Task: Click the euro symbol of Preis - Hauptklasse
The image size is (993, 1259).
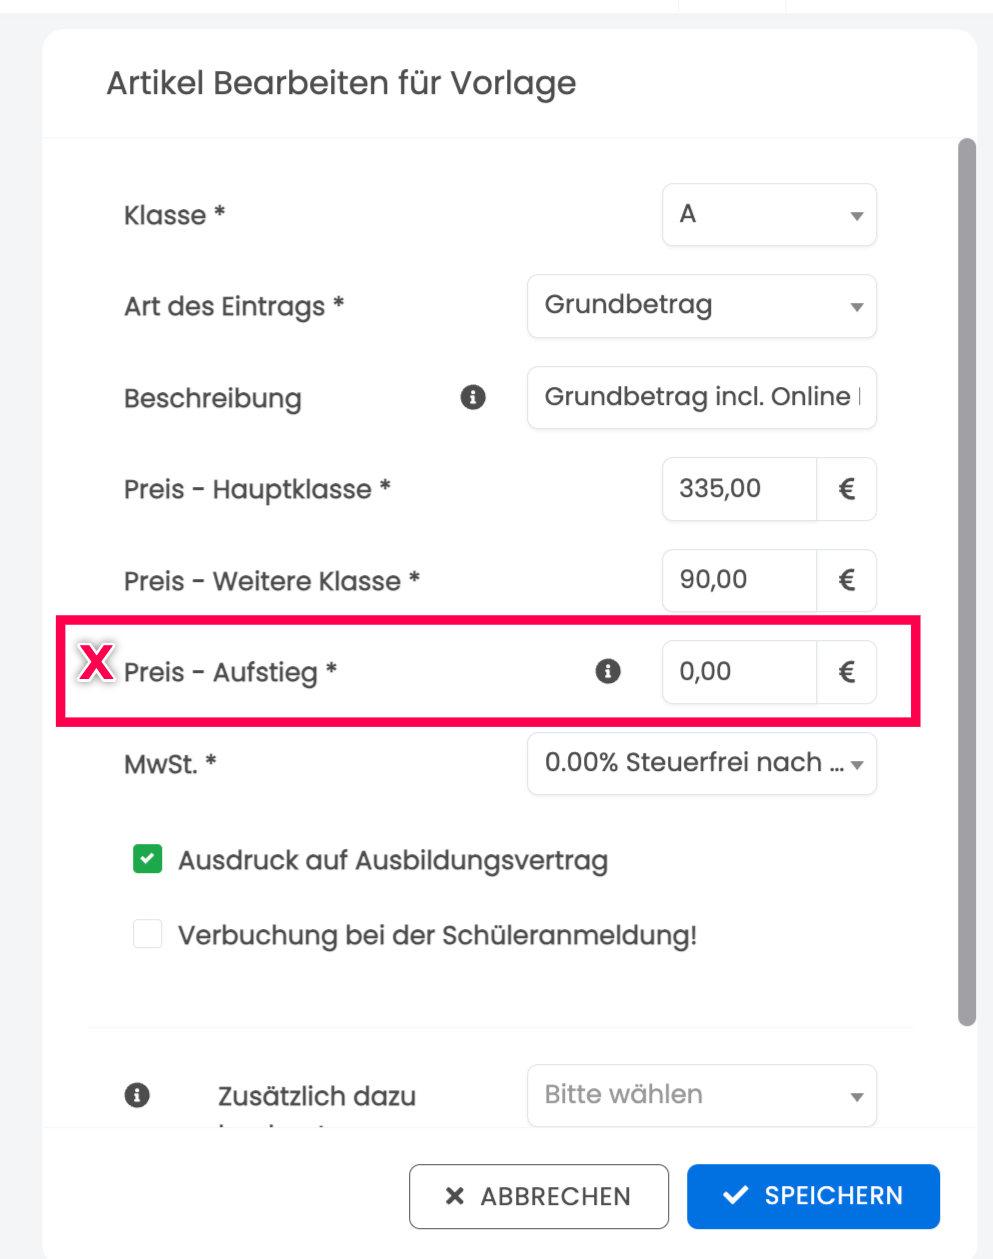Action: point(846,489)
